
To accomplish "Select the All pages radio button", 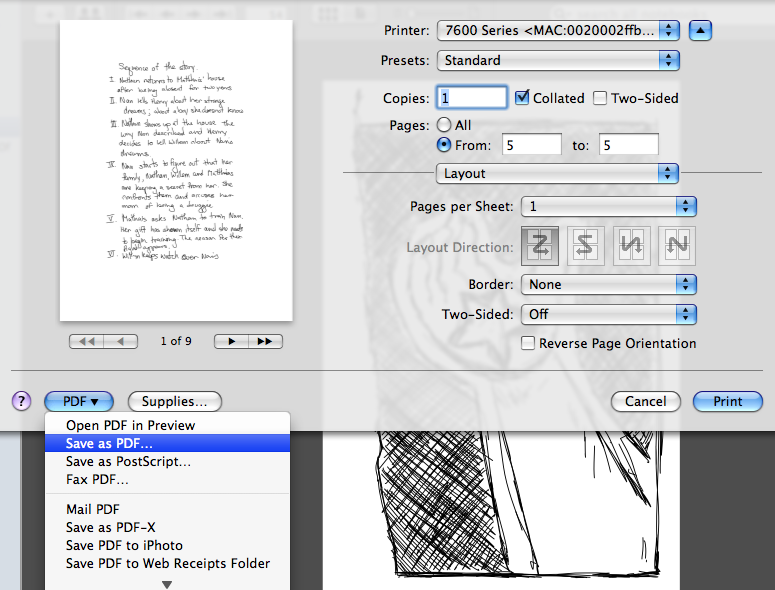I will point(444,126).
